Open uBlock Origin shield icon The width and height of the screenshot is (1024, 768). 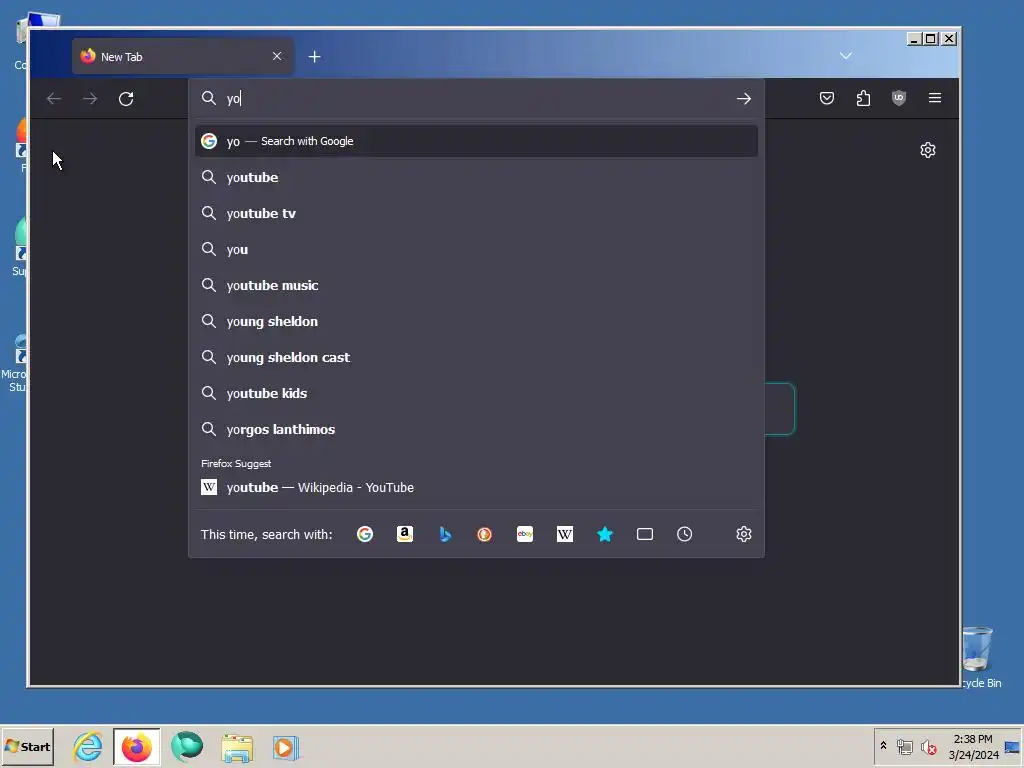coord(899,98)
